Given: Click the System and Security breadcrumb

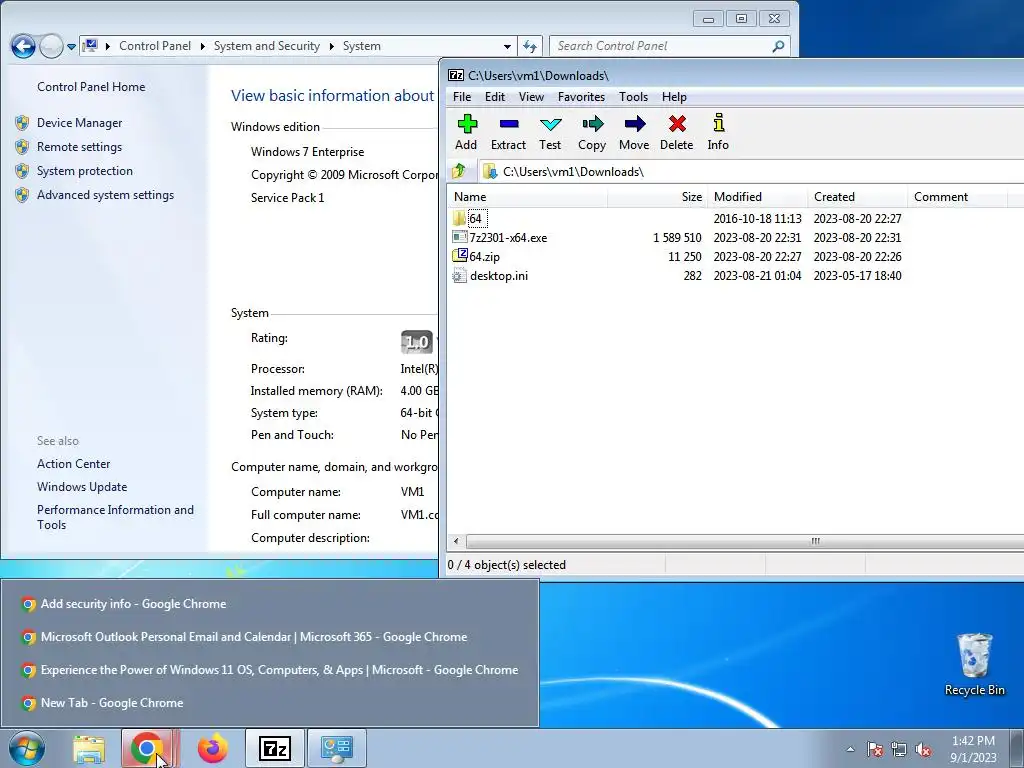Looking at the screenshot, I should pos(267,46).
